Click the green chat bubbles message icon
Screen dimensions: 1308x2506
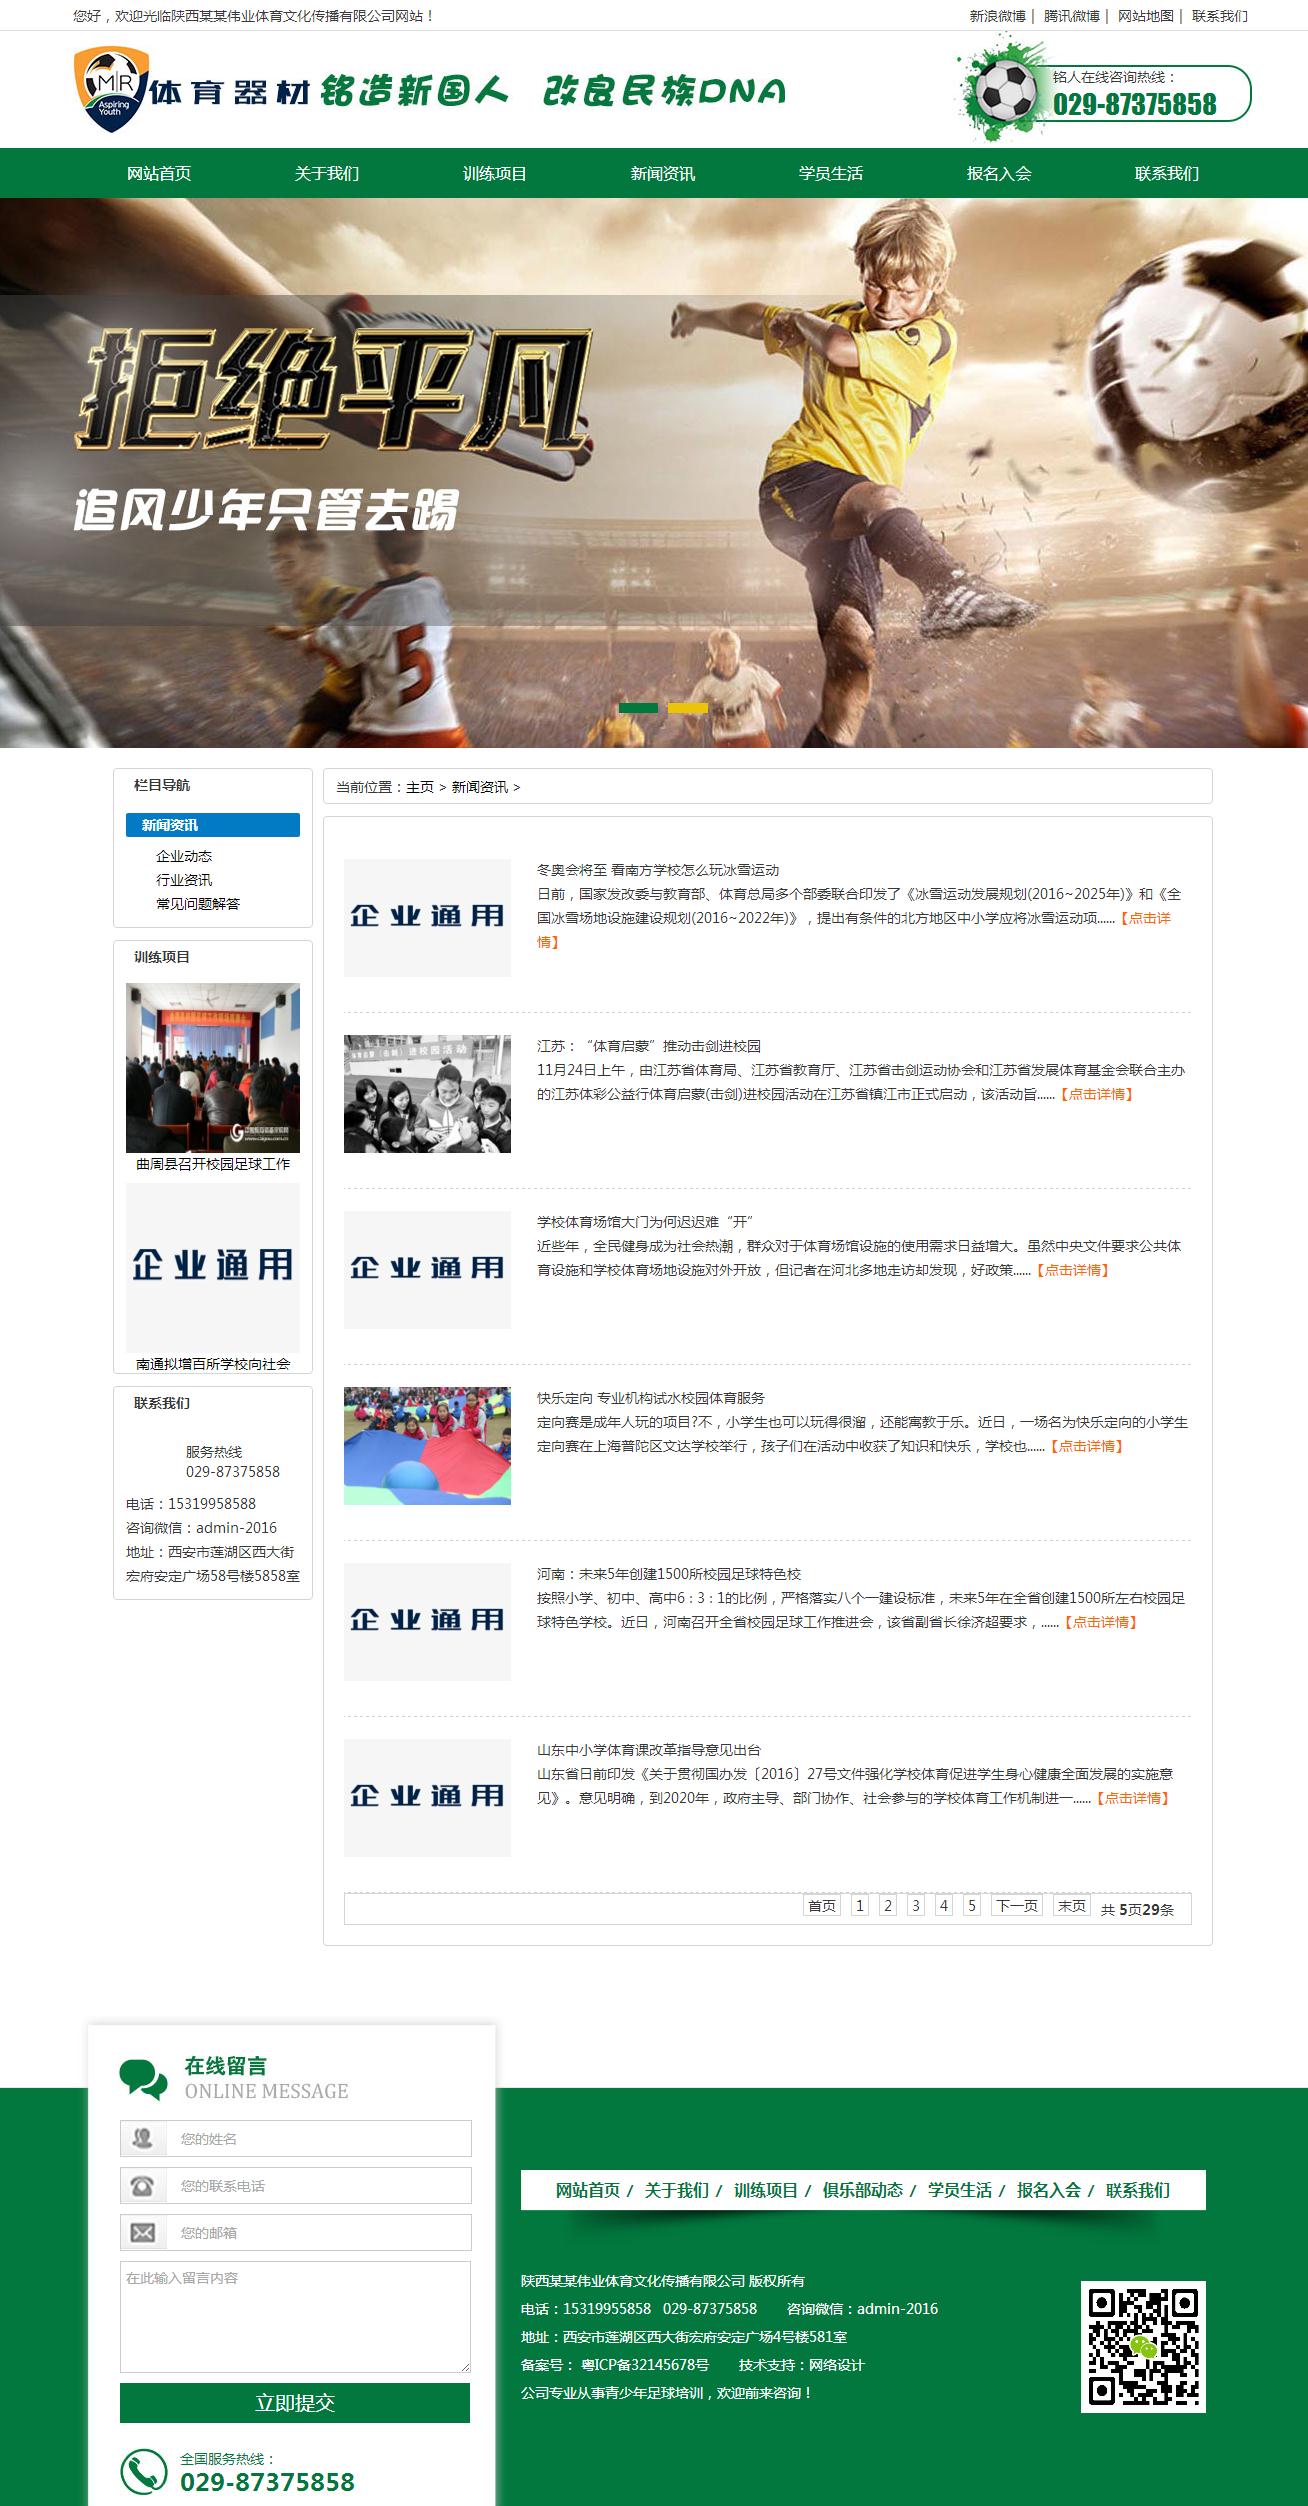click(x=143, y=2078)
